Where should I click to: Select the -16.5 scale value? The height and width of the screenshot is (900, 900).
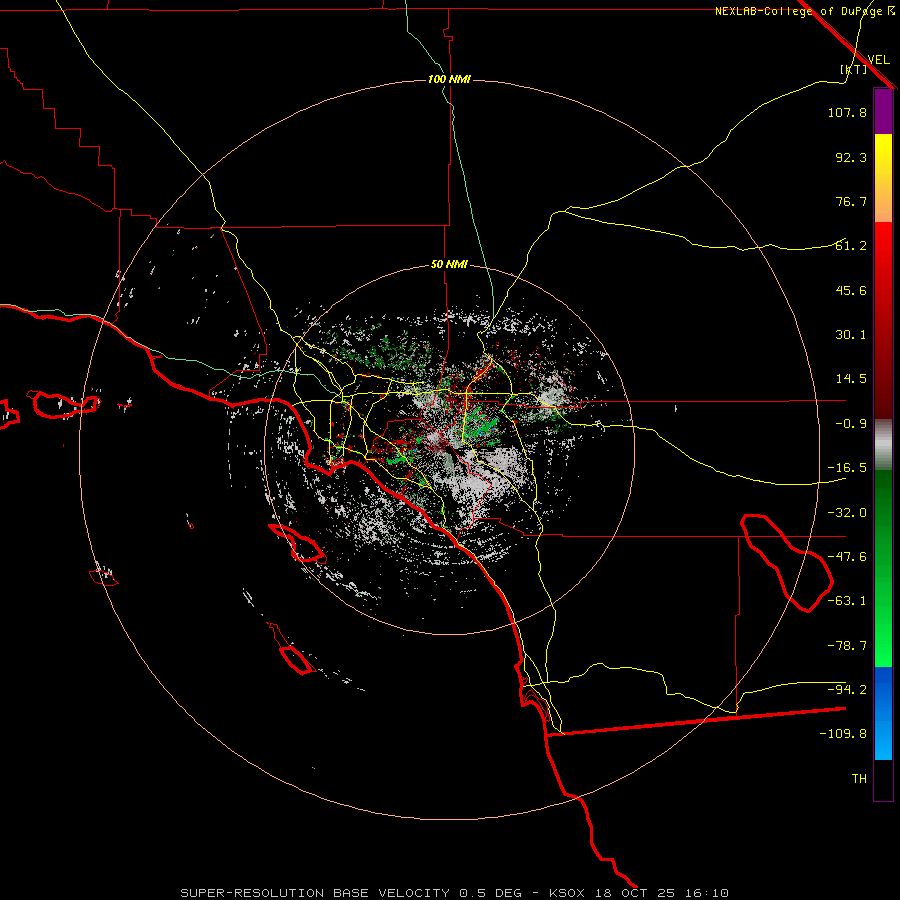click(847, 468)
